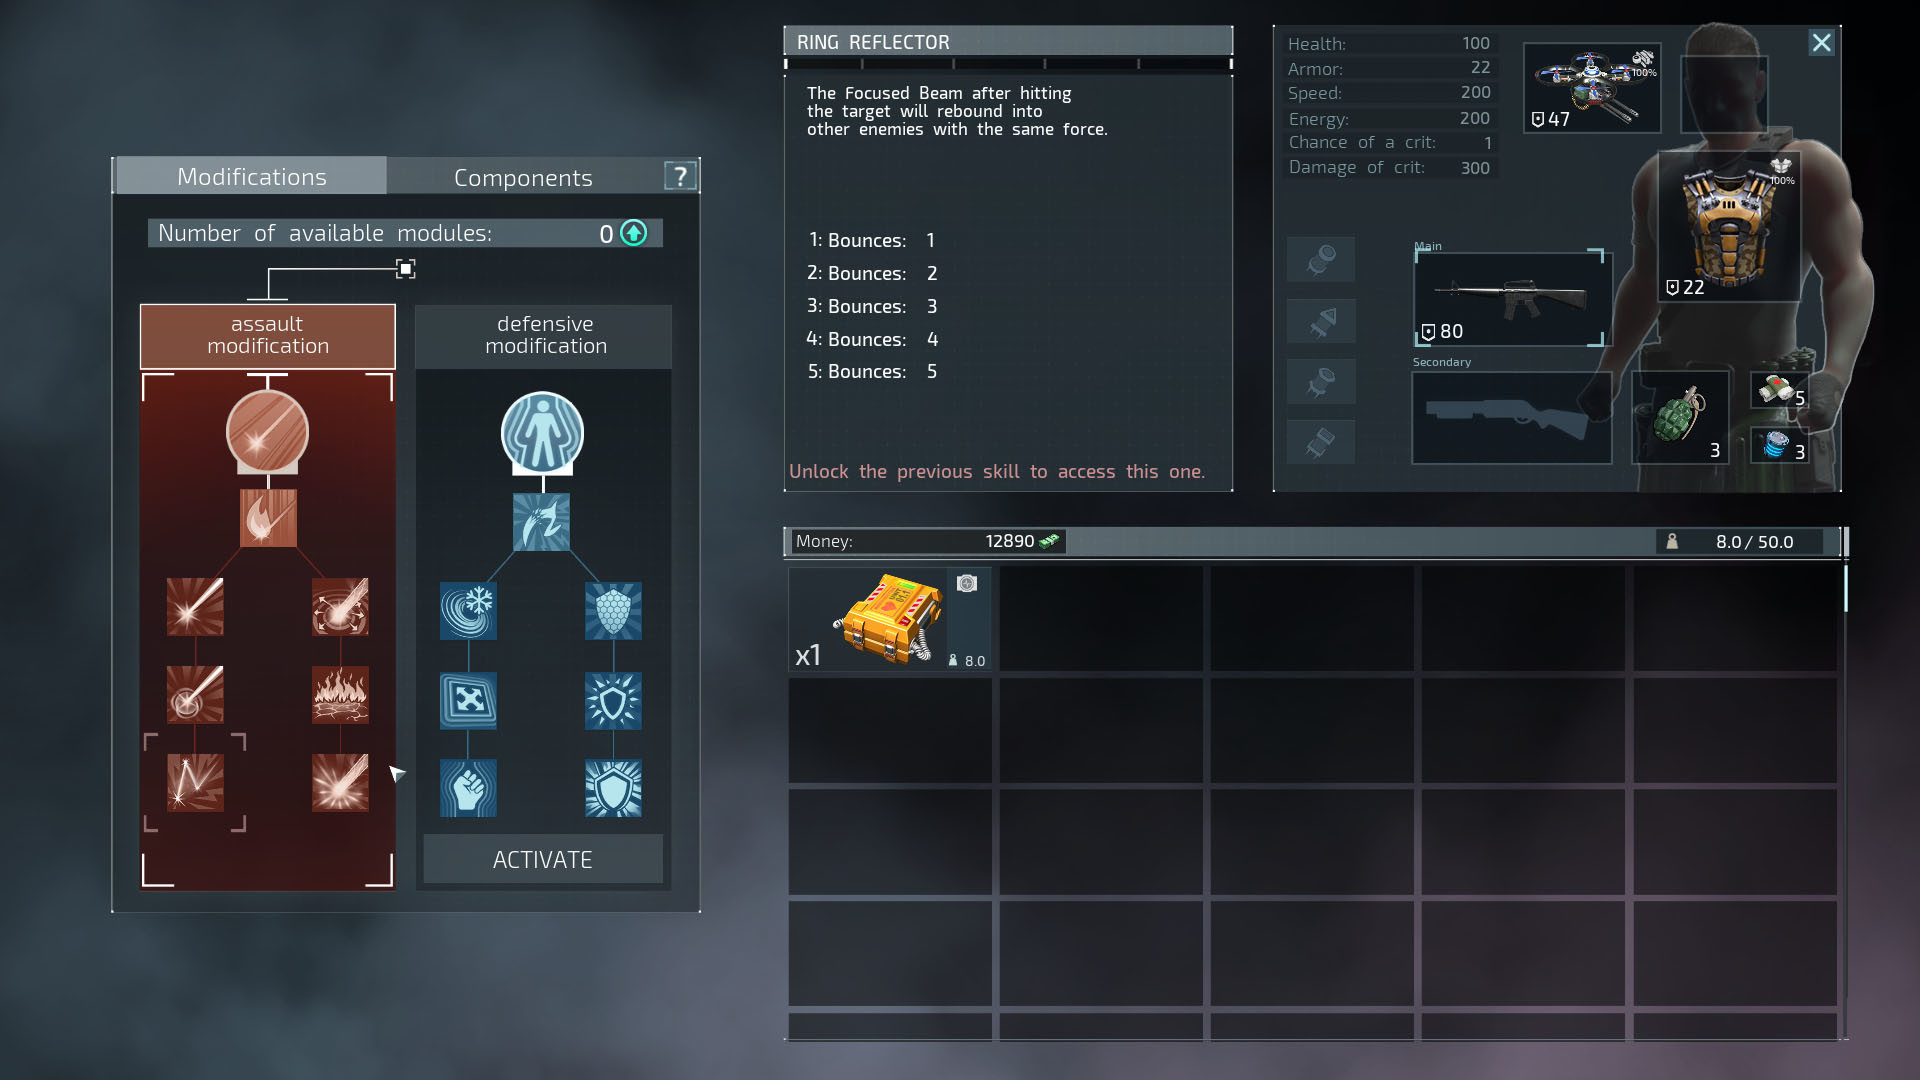Expand the modification tree root node
The width and height of the screenshot is (1920, 1080).
(405, 269)
